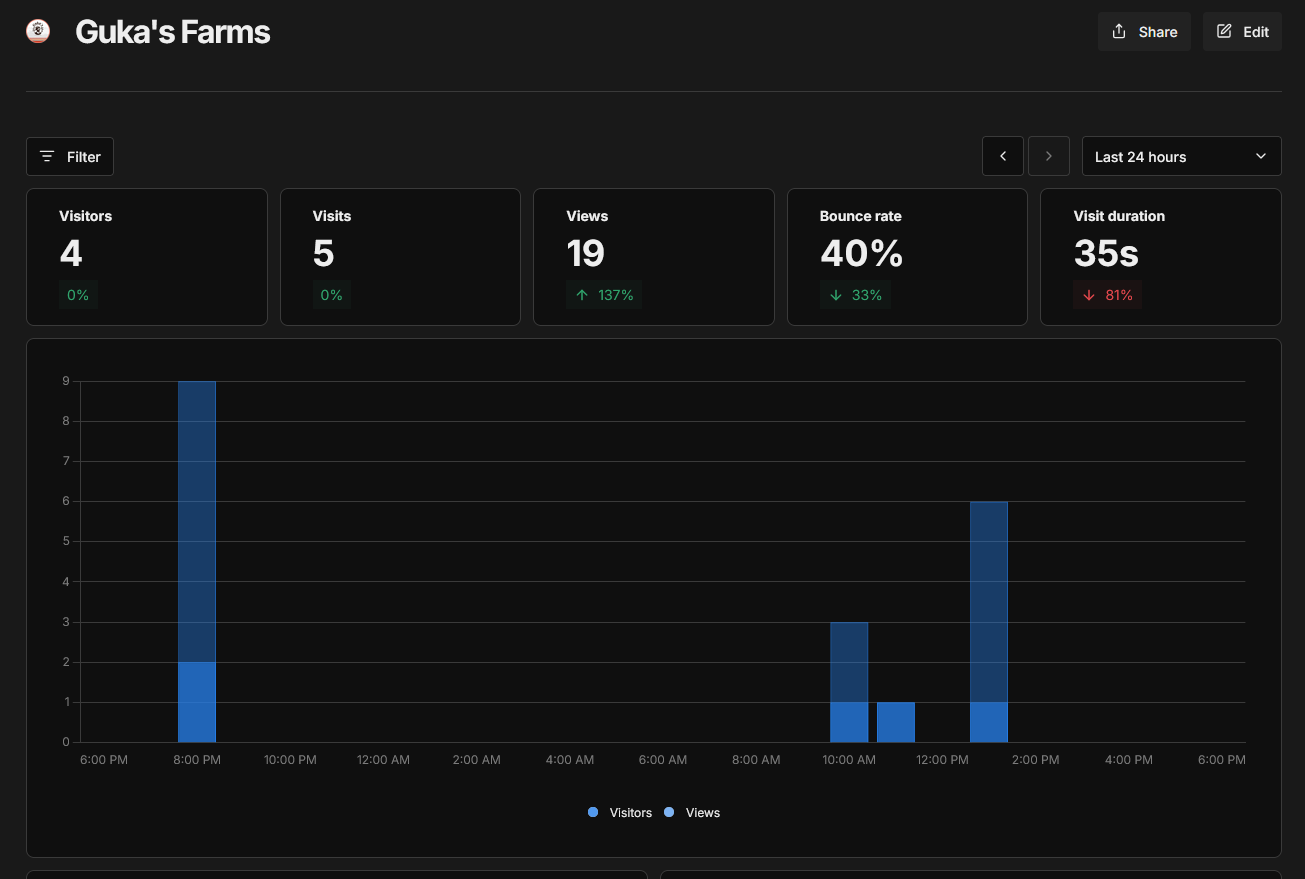Expand the Filter options
Viewport: 1305px width, 879px height.
point(69,156)
